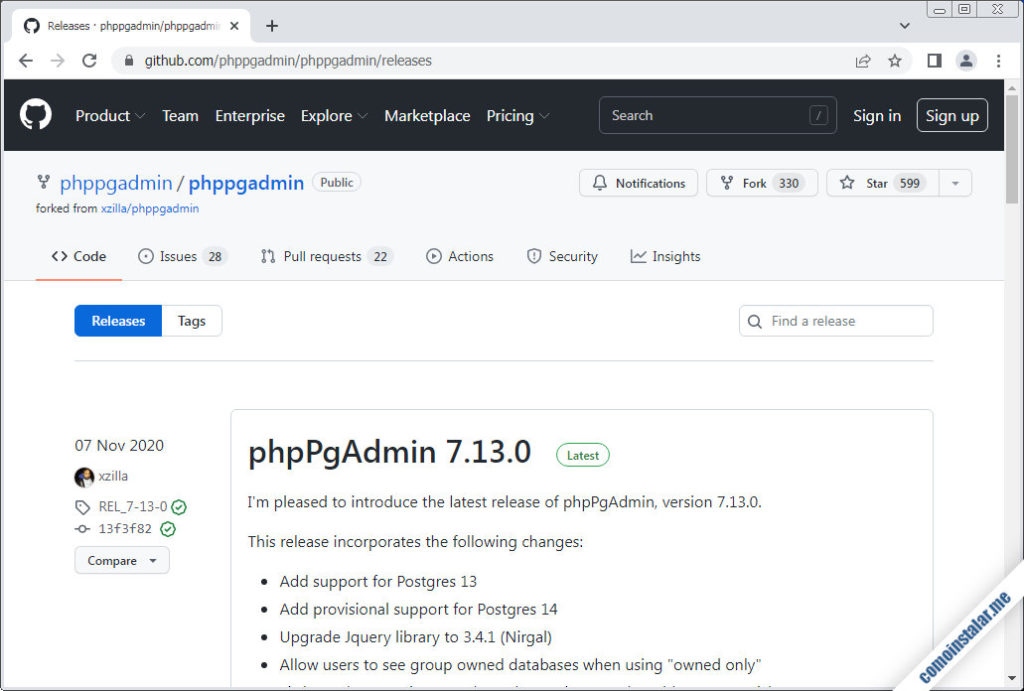Click the commit icon beside 13f3f82
Viewport: 1024px width, 691px height.
(x=83, y=529)
